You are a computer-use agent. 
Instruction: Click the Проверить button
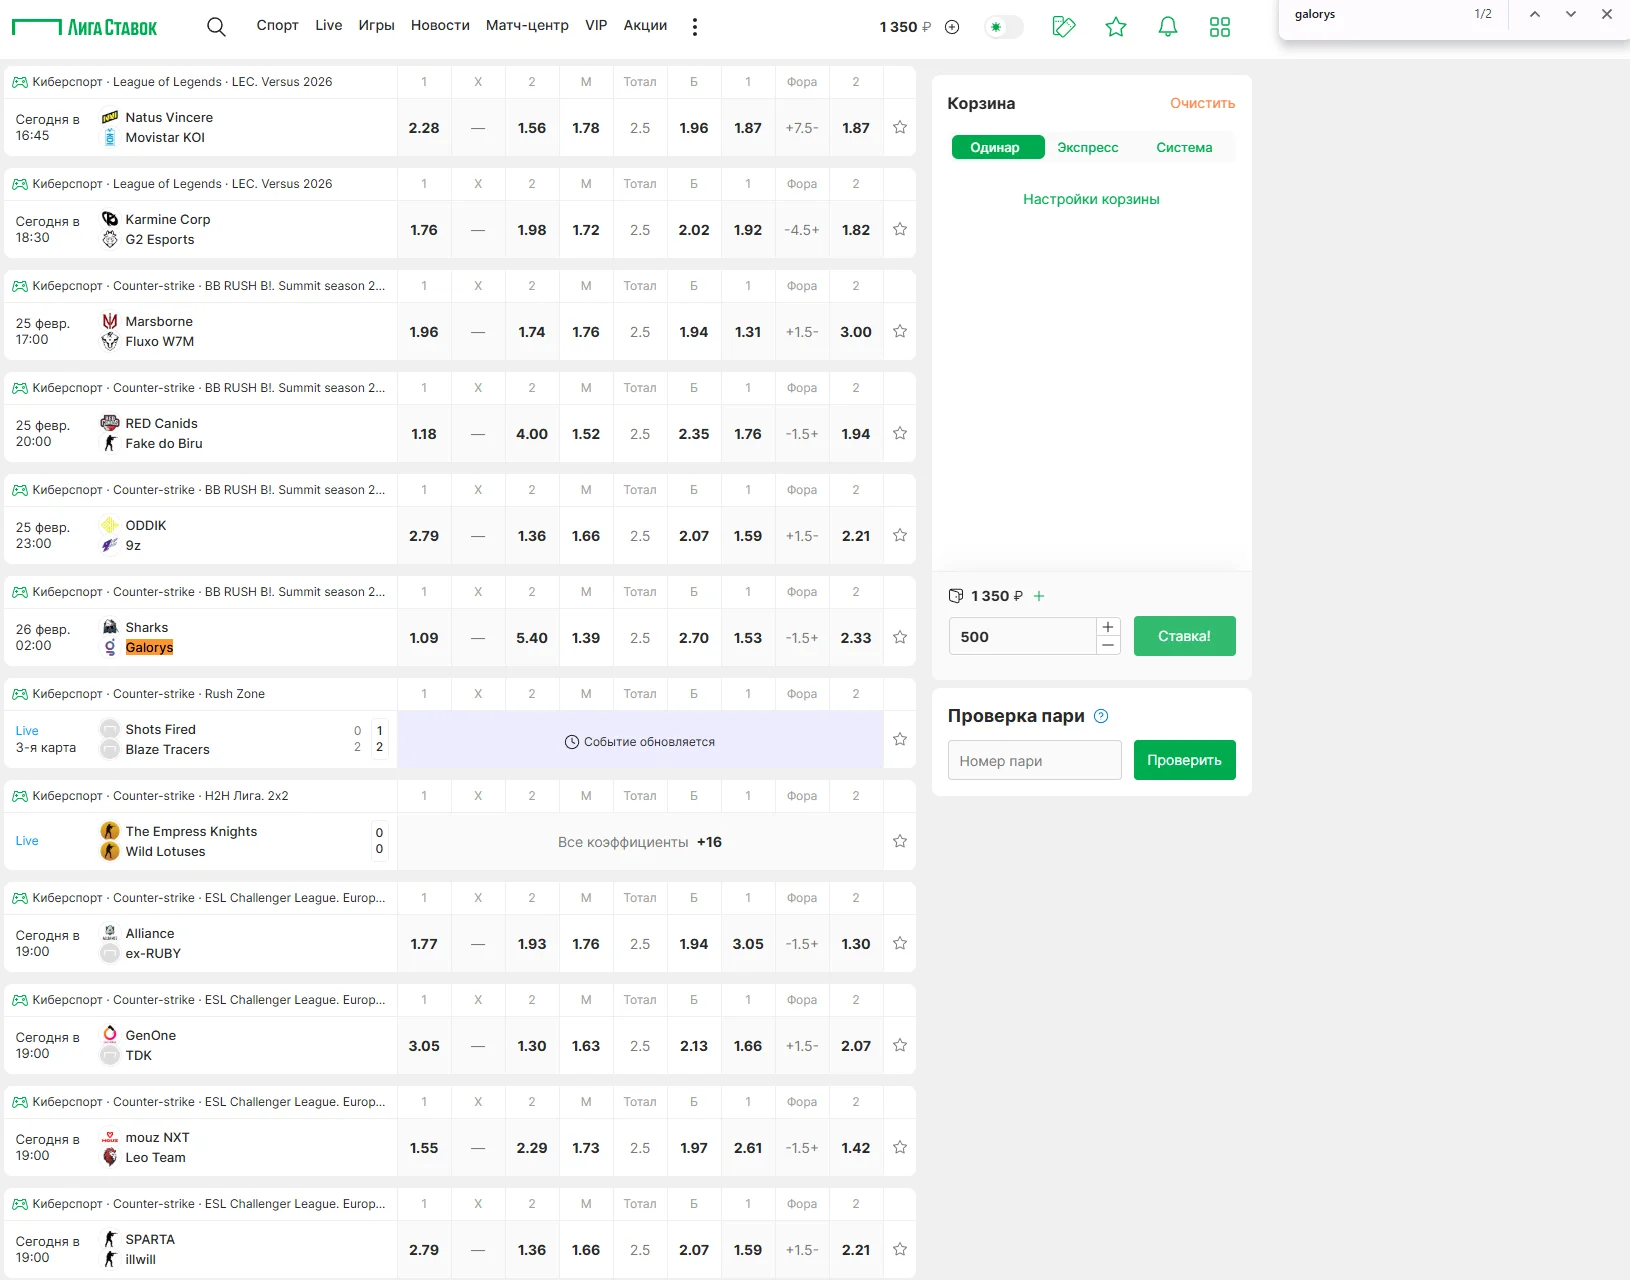tap(1185, 760)
